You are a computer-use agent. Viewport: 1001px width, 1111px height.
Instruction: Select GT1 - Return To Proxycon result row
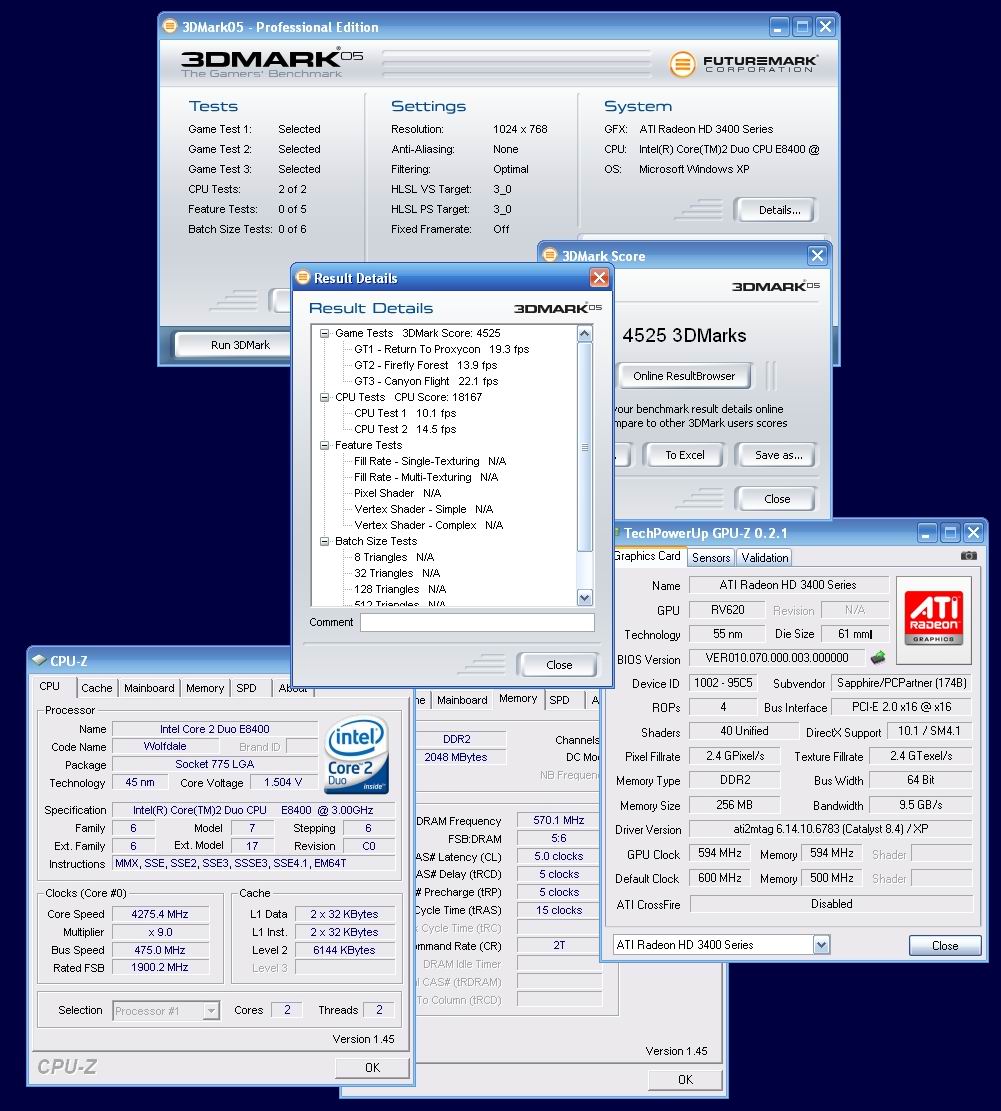click(441, 349)
